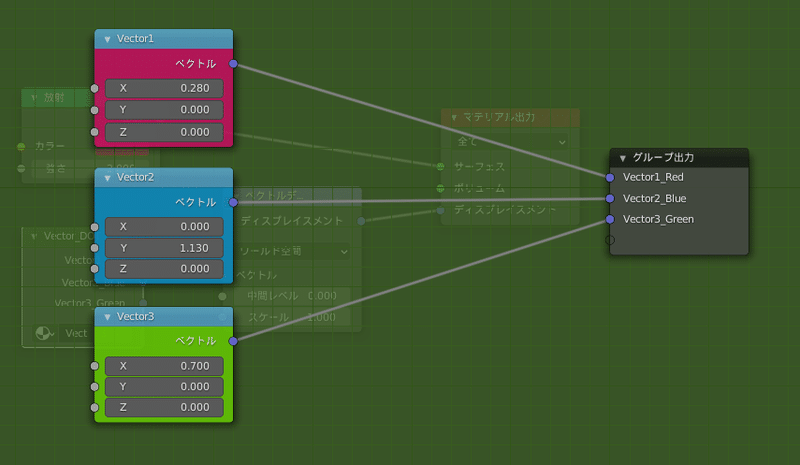Click Vector3 ベクトル output socket
800x465 pixels.
point(233,341)
